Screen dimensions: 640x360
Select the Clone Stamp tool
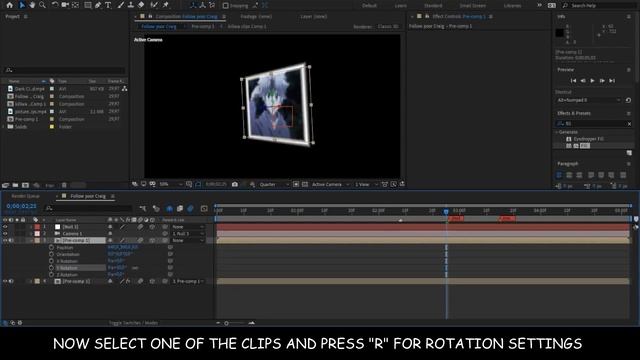[131, 5]
